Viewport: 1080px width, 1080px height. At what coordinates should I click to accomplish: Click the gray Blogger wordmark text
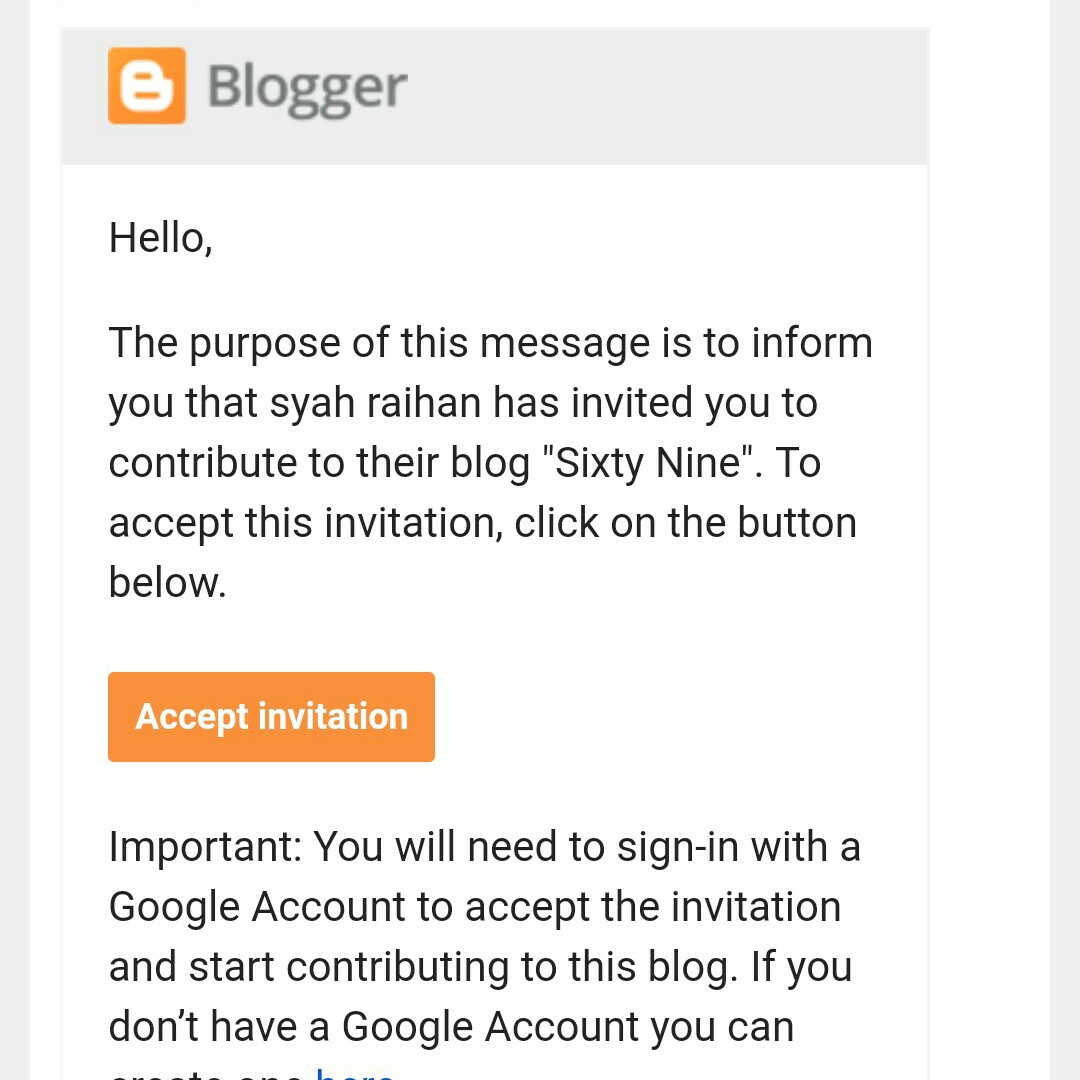(x=307, y=88)
